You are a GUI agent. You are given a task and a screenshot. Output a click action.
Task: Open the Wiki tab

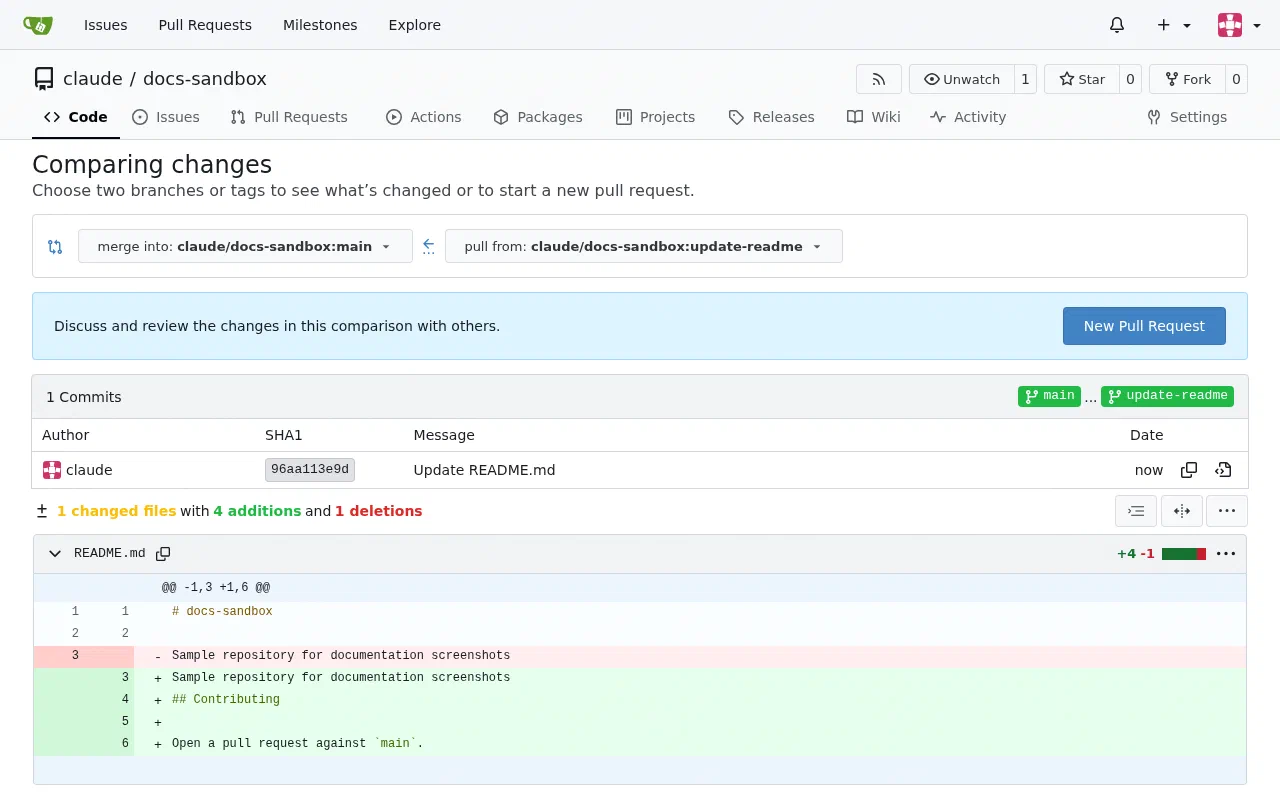tap(874, 117)
